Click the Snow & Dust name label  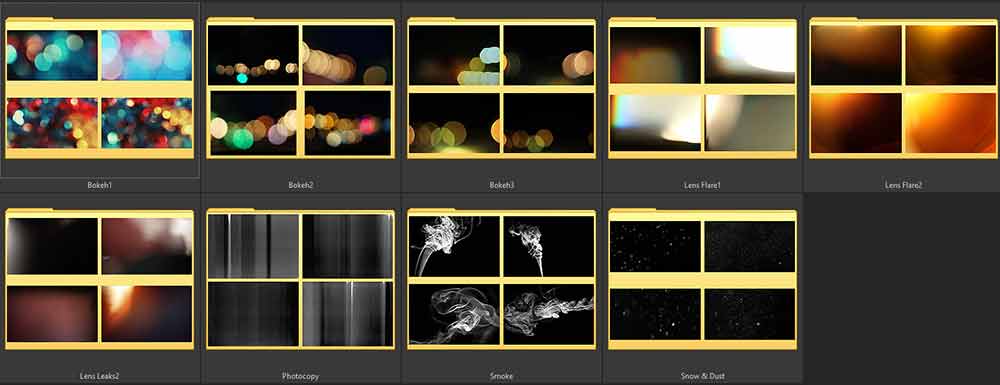[702, 376]
